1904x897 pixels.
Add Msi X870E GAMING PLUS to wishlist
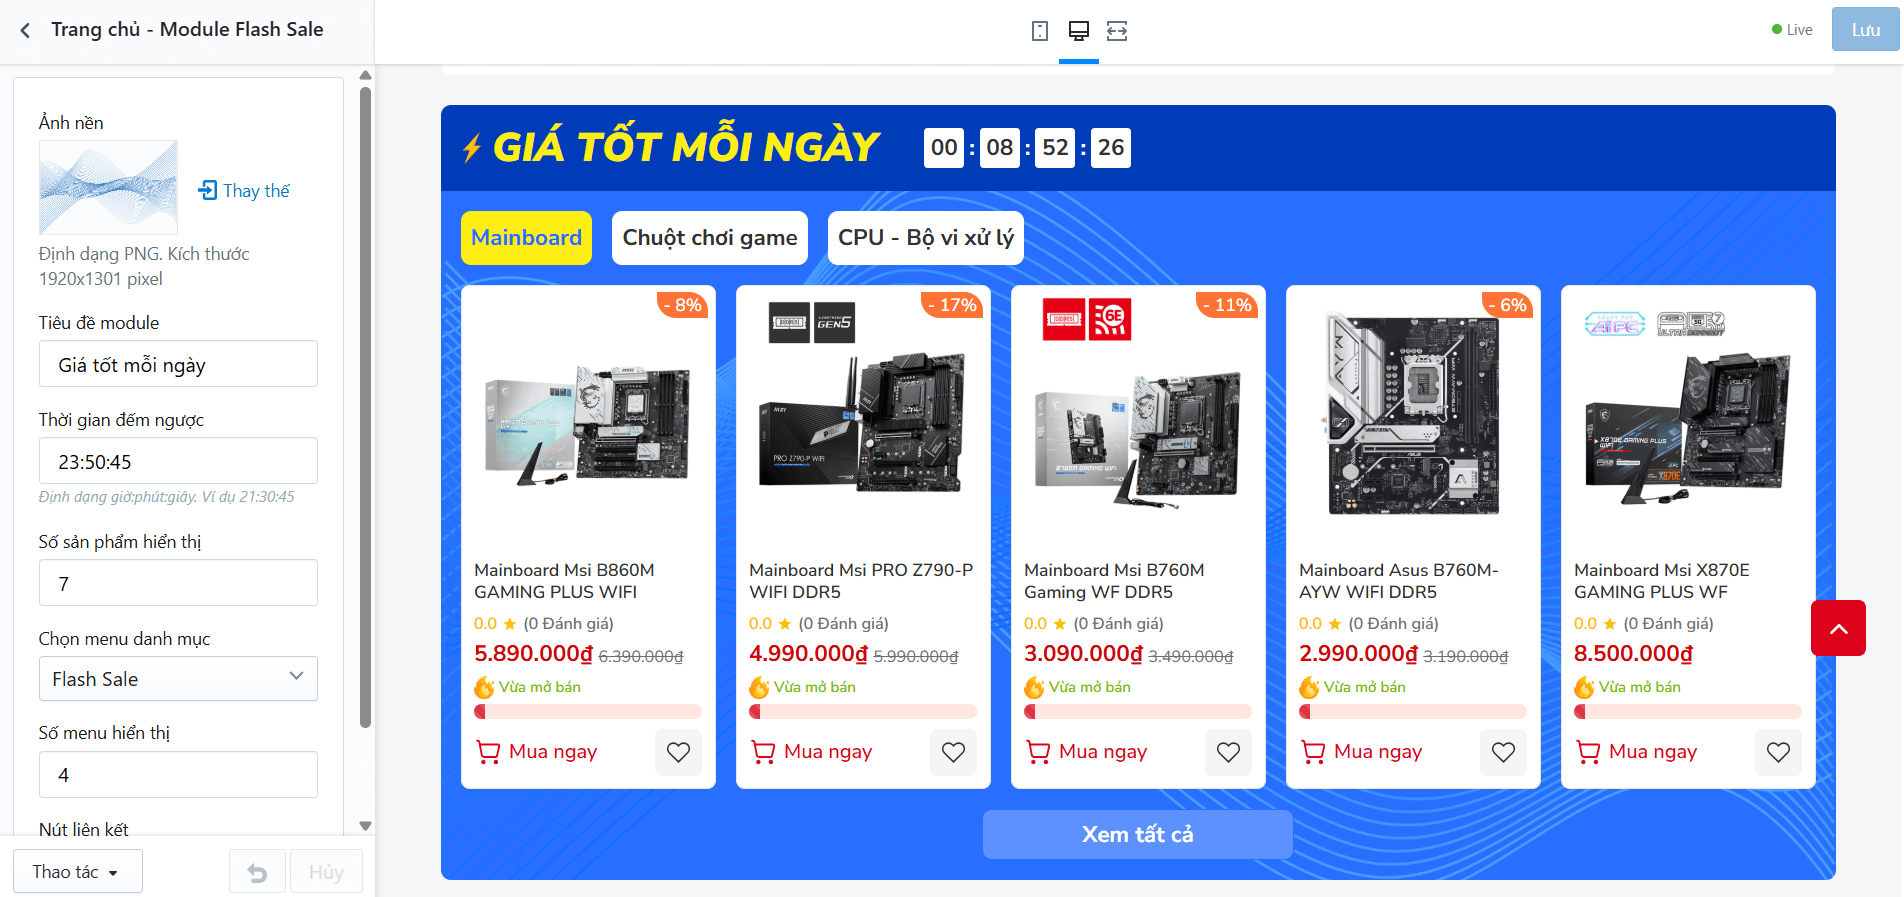(x=1778, y=752)
